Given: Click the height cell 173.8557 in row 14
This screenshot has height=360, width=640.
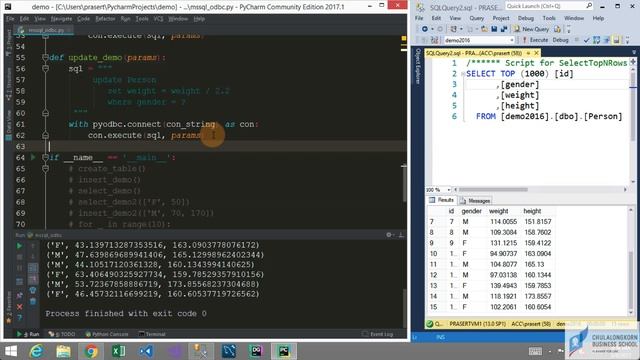Looking at the screenshot, I should click(538, 296).
